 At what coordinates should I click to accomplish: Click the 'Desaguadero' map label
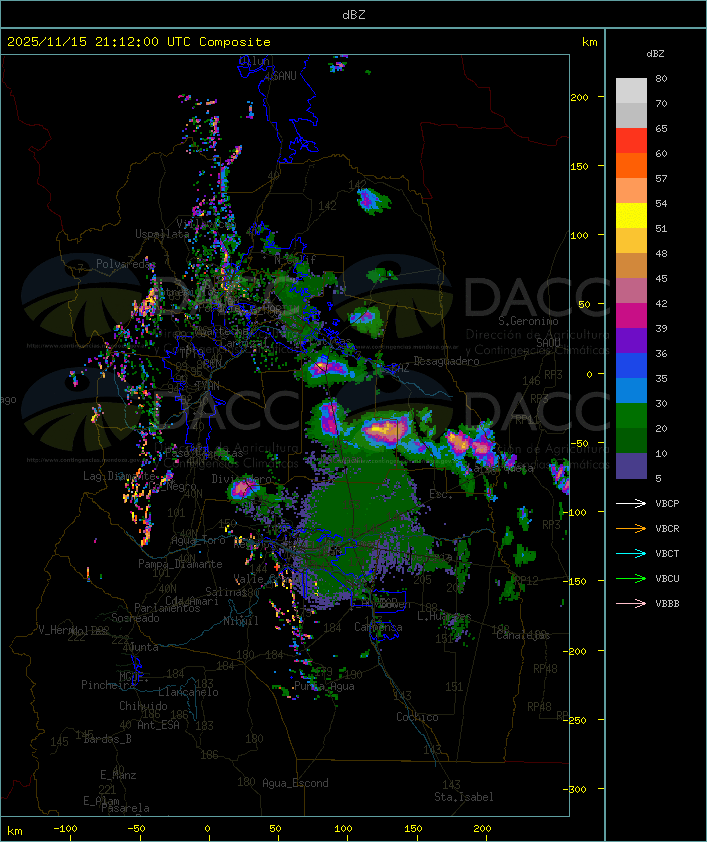click(x=446, y=361)
